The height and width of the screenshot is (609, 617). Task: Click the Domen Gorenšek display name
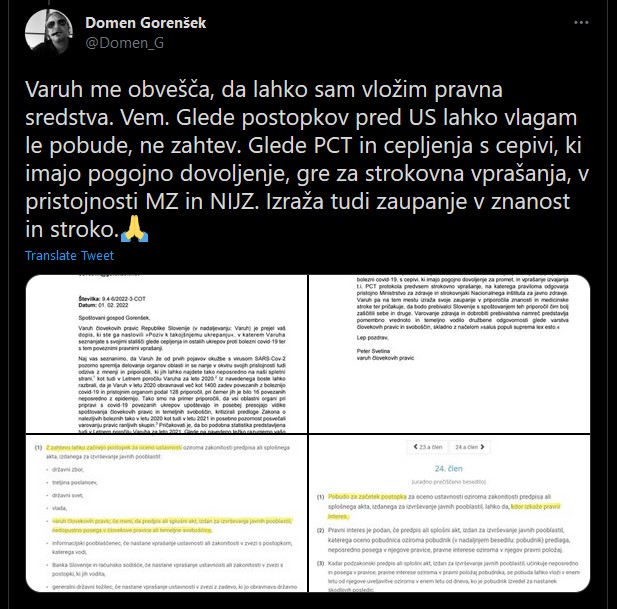(x=146, y=23)
